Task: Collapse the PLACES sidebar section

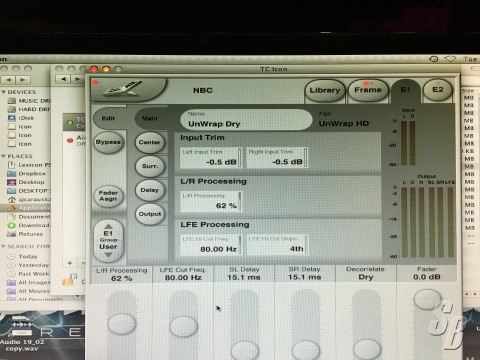Action: pyautogui.click(x=3, y=156)
